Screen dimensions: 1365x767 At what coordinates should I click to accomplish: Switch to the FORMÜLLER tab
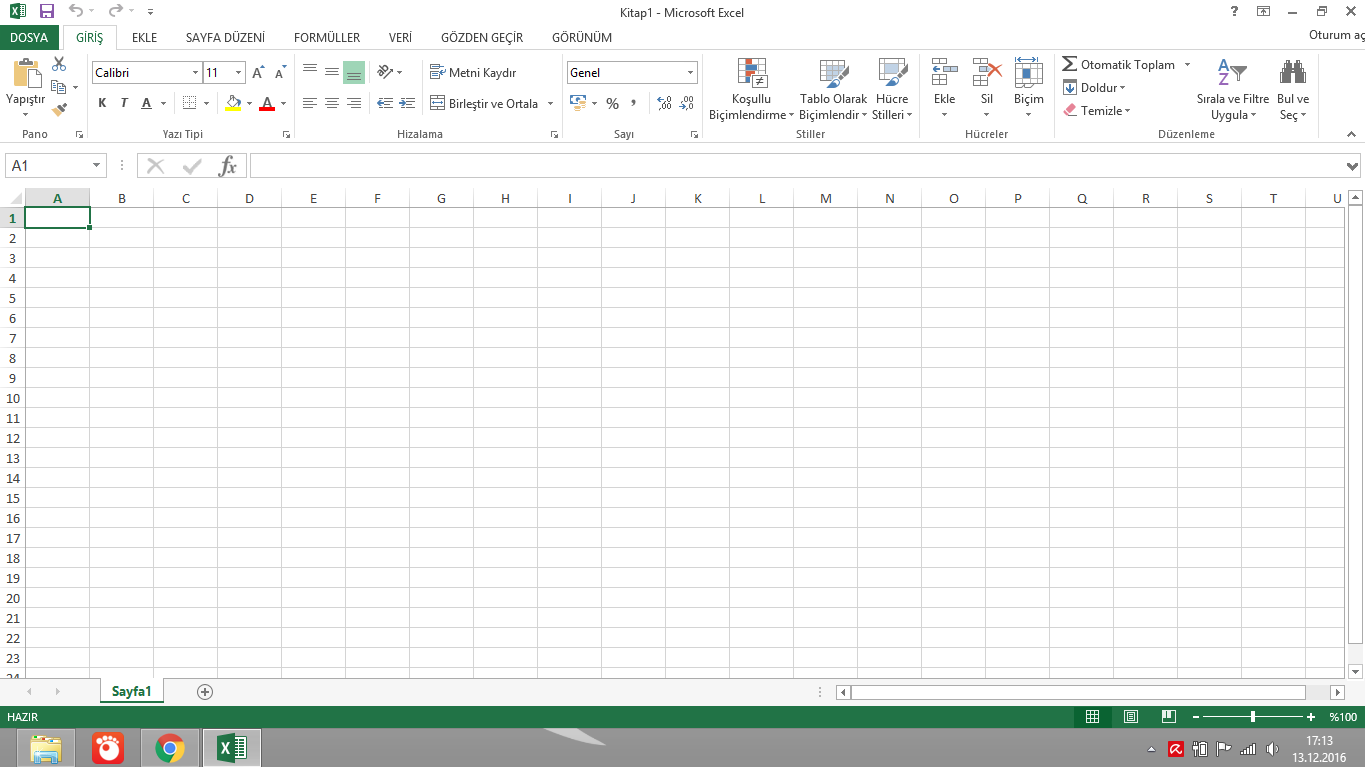327,37
